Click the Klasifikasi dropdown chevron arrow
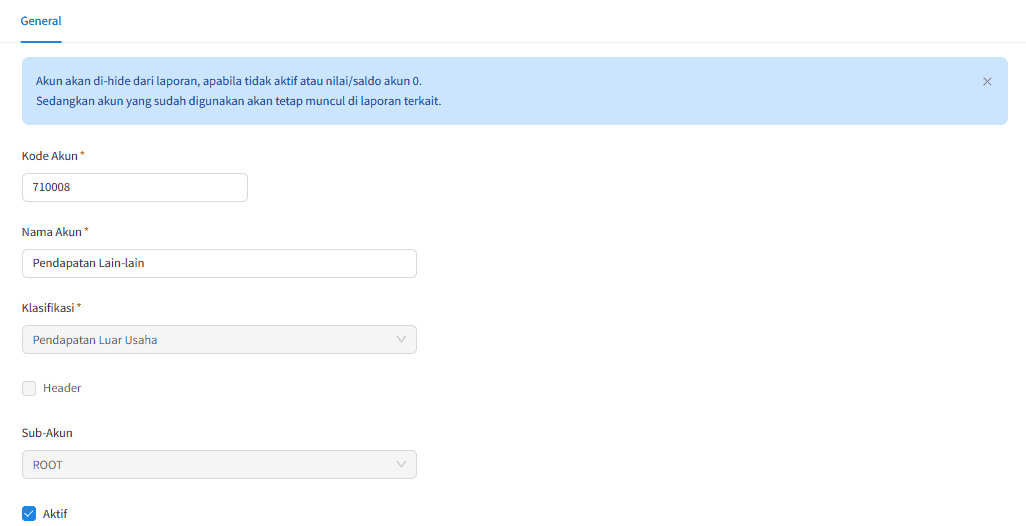The image size is (1026, 526). click(401, 340)
